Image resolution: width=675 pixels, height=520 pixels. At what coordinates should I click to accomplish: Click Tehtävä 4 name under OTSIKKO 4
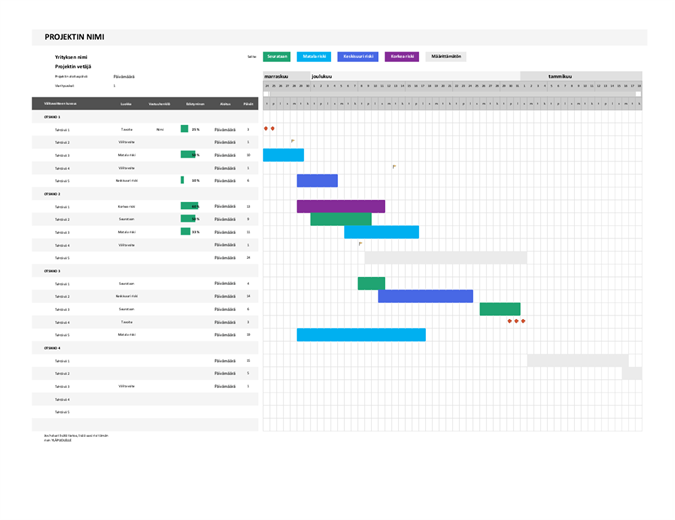tap(62, 399)
